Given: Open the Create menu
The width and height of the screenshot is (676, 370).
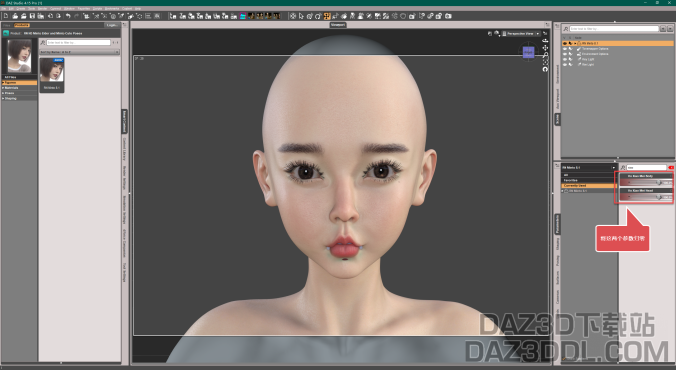Looking at the screenshot, I should [20, 9].
